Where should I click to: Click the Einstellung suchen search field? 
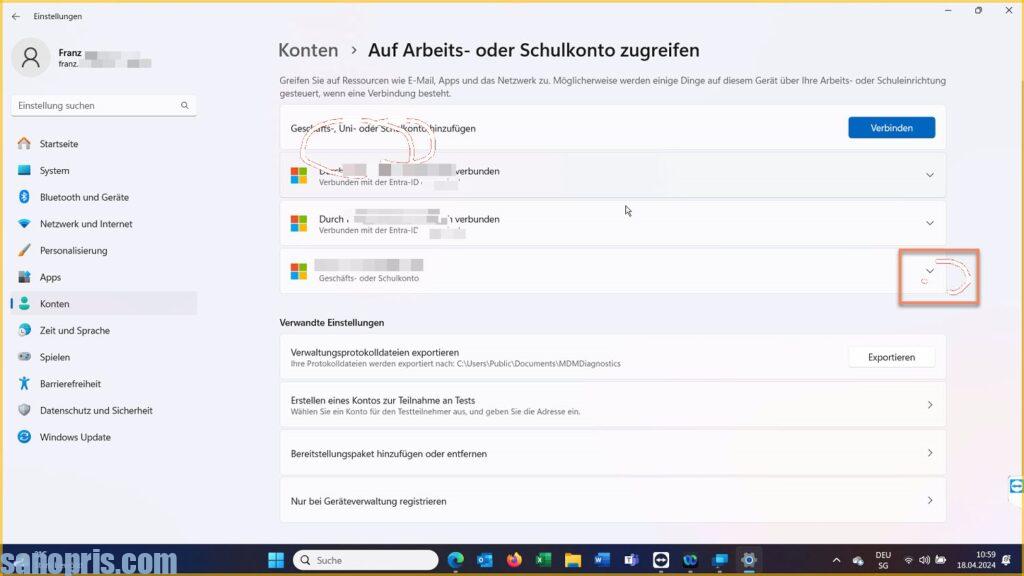96,105
